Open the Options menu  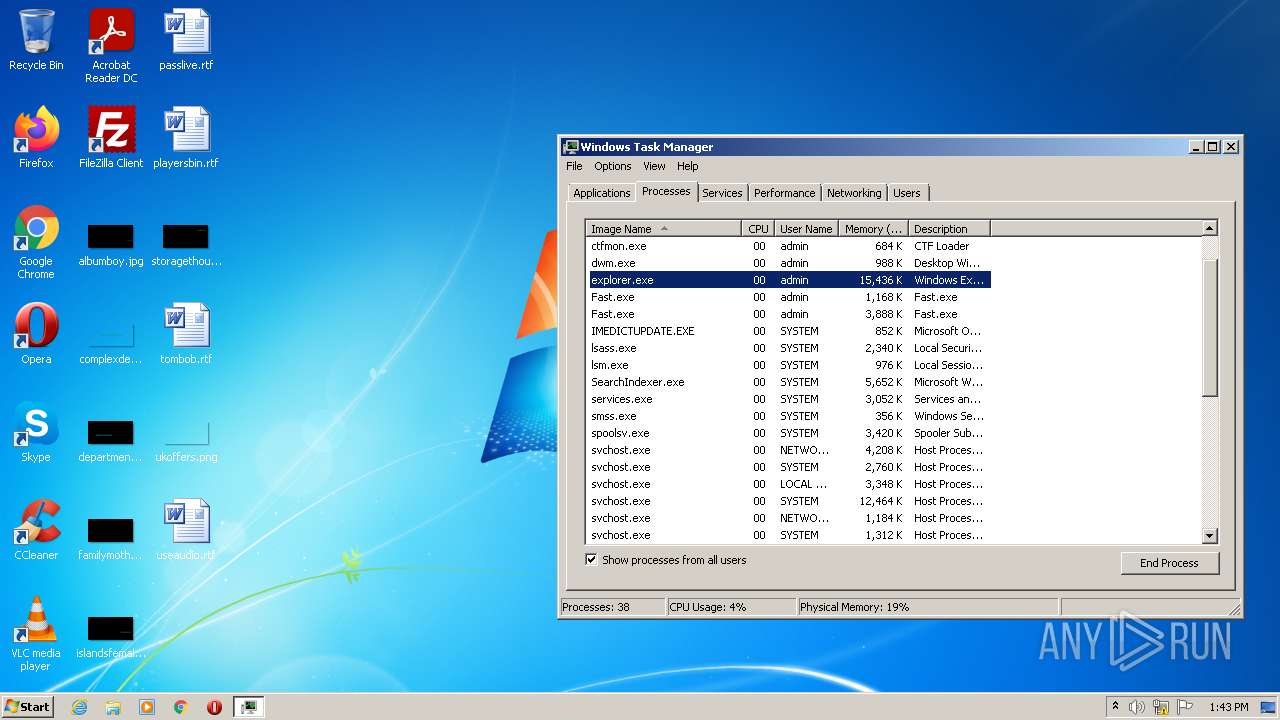[x=612, y=166]
